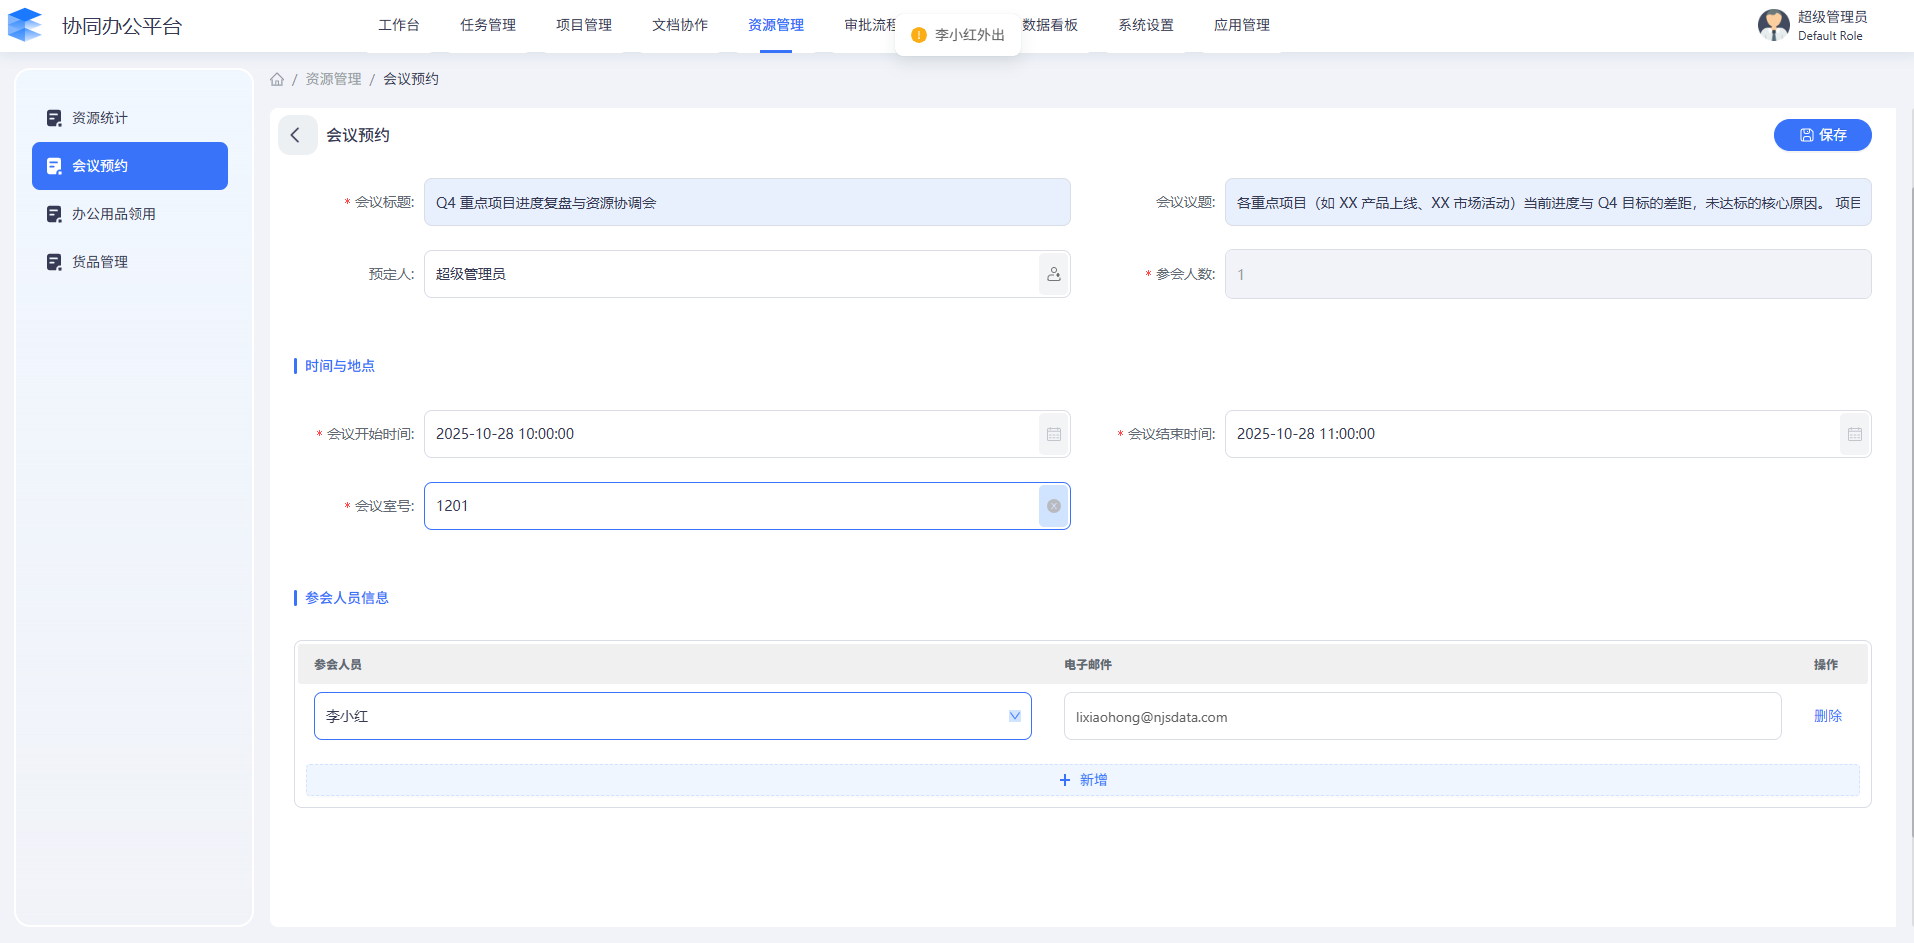This screenshot has width=1914, height=943.
Task: Click the user avatar in top right
Action: (1773, 25)
